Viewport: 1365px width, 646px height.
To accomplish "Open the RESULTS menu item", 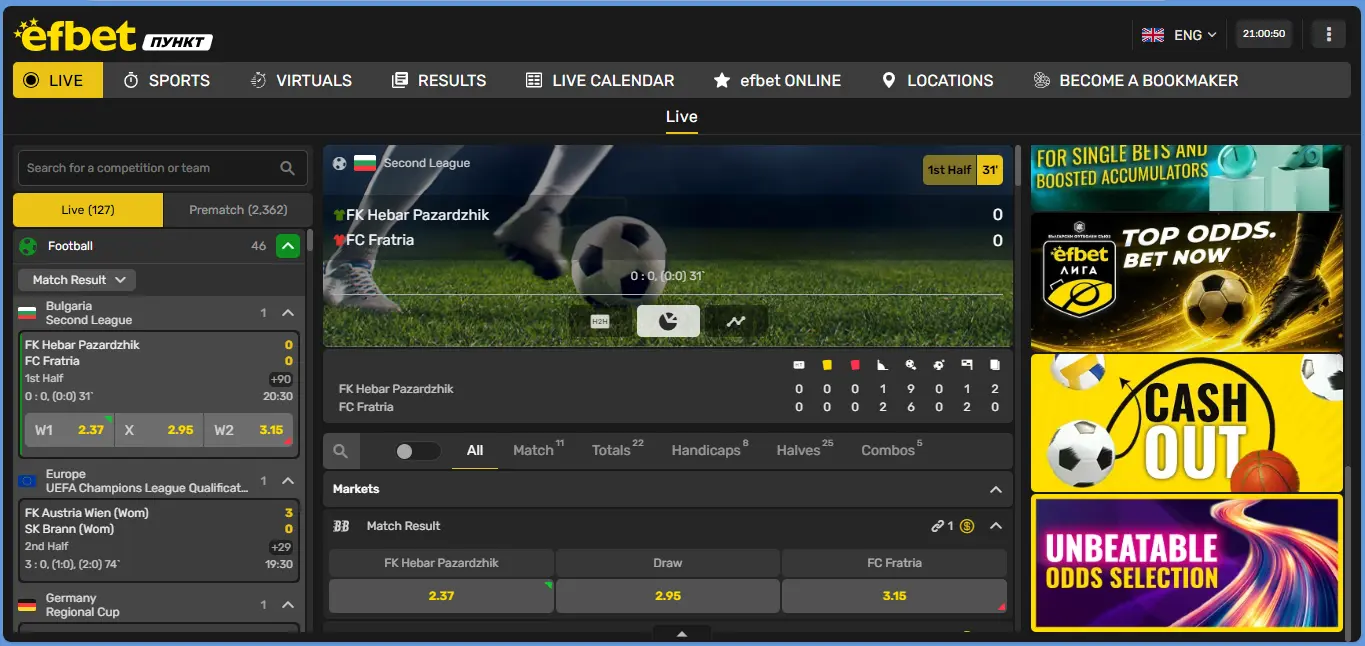I will (x=439, y=80).
